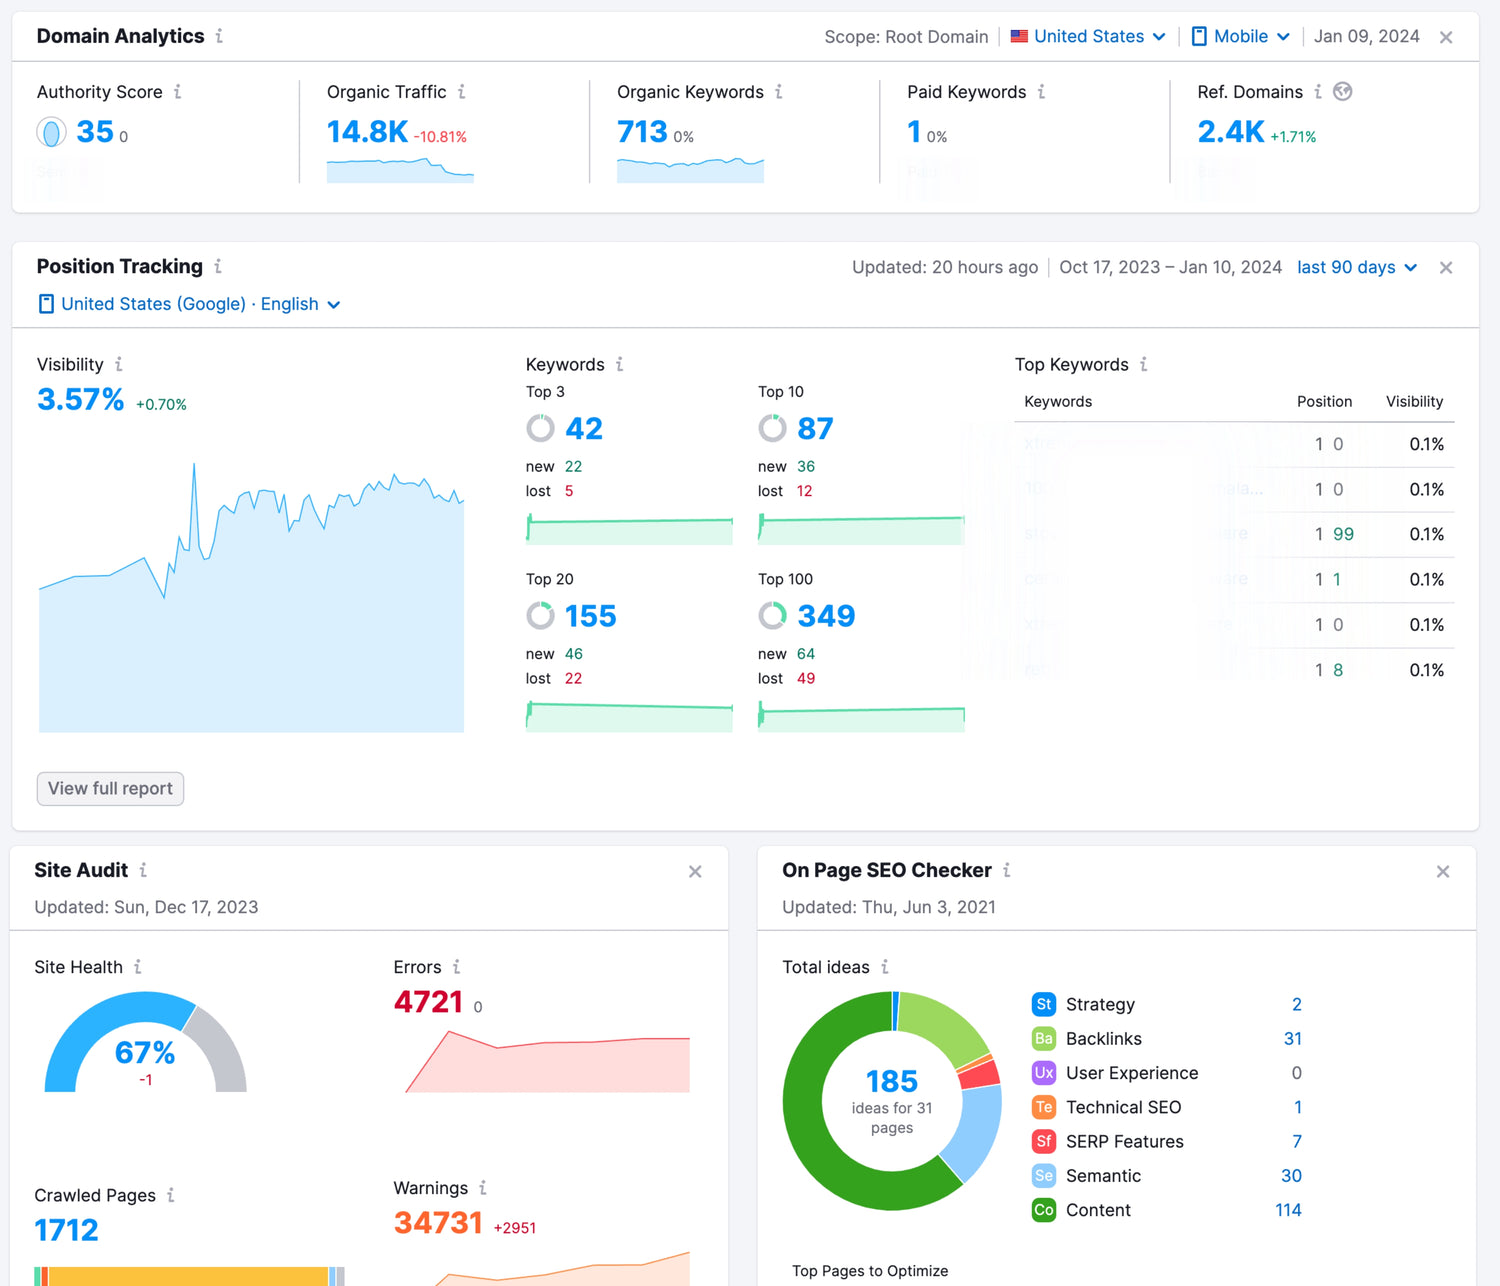Close the On Page SEO Checker widget
Image resolution: width=1500 pixels, height=1286 pixels.
pyautogui.click(x=1443, y=872)
